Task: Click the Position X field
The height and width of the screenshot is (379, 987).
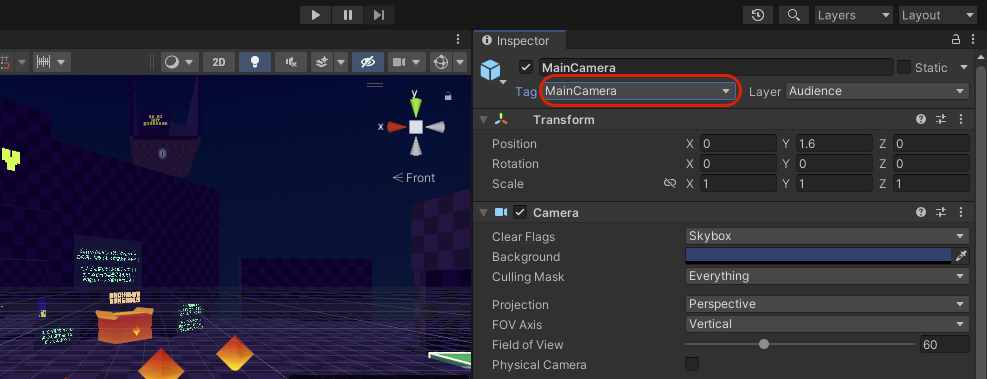Action: click(x=738, y=144)
